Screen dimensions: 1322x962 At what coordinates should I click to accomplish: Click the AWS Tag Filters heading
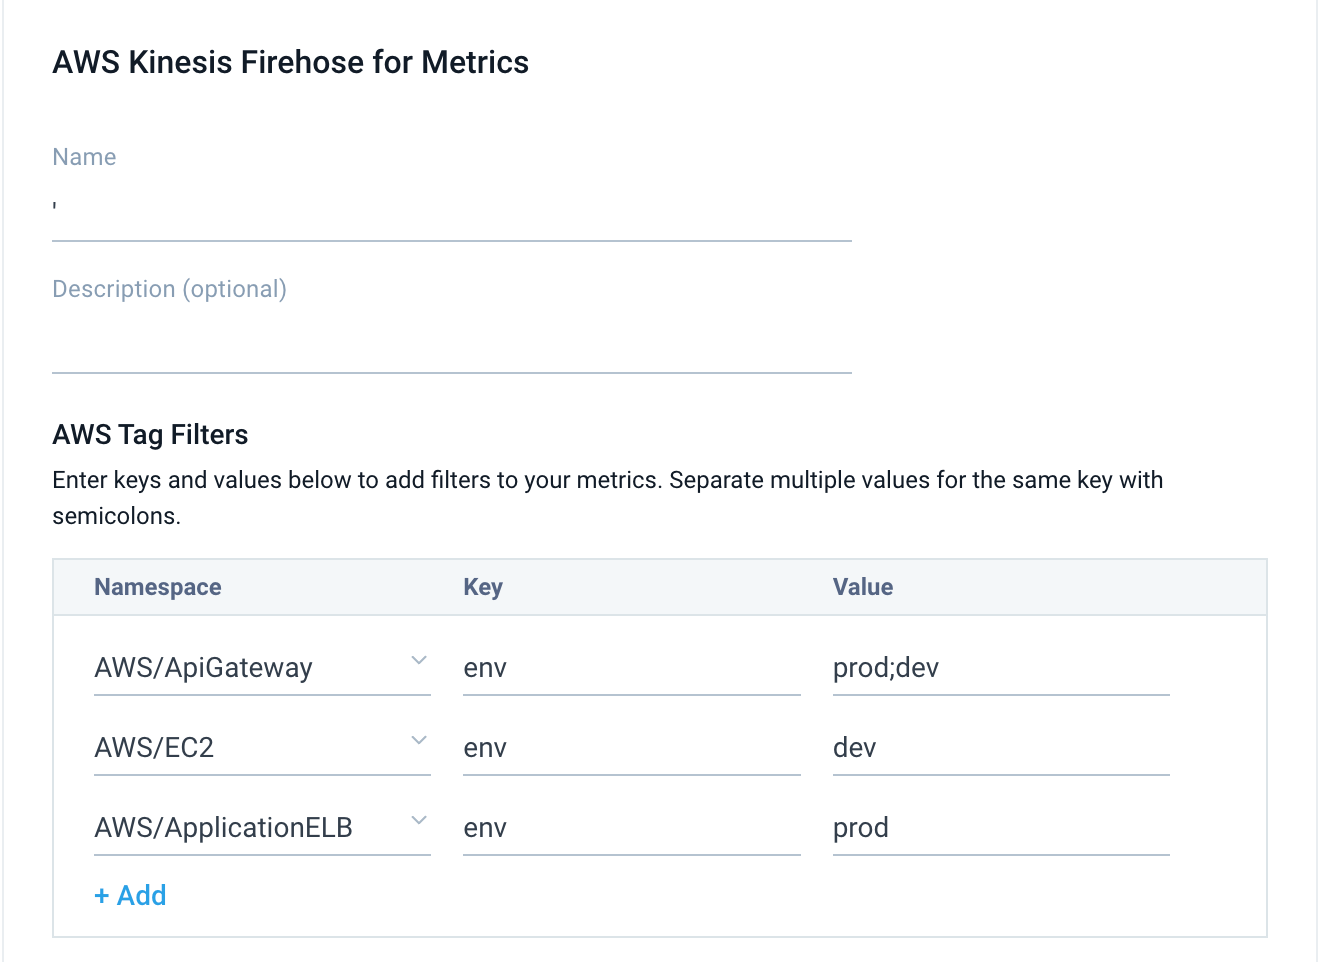(x=150, y=434)
